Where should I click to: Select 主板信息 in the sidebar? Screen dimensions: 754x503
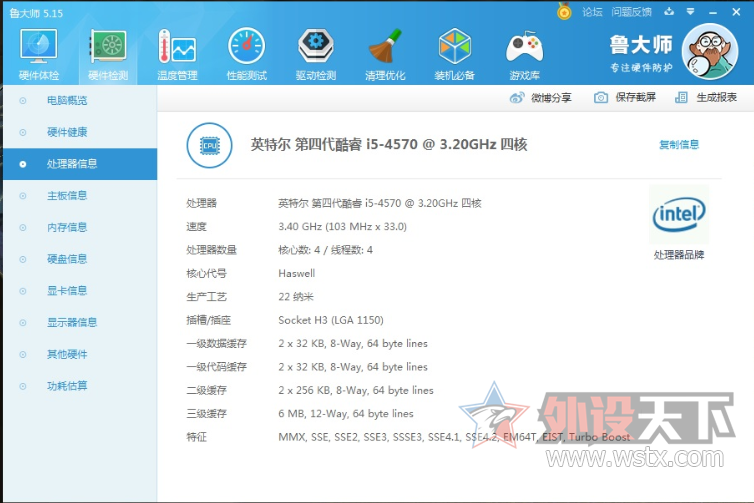[80, 196]
